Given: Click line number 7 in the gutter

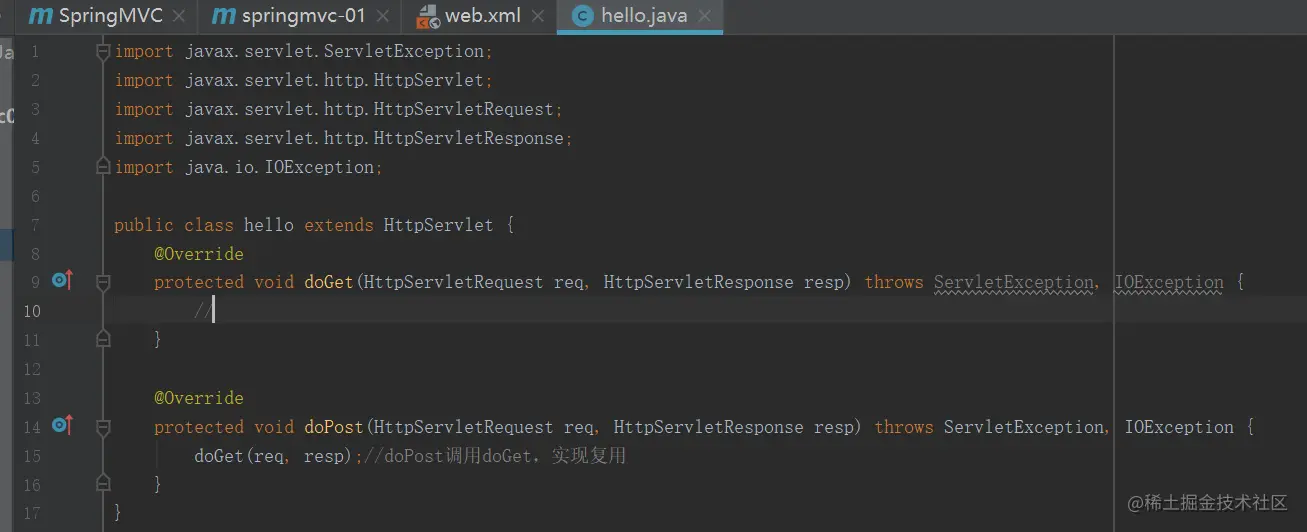Looking at the screenshot, I should [35, 225].
